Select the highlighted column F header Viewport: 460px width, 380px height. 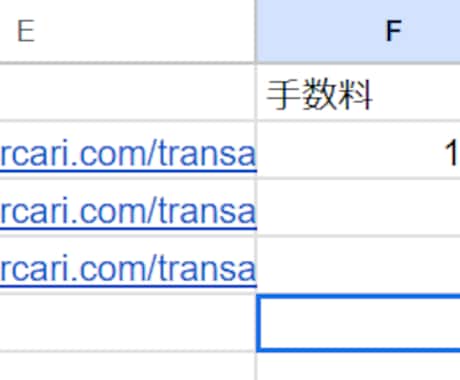click(358, 31)
